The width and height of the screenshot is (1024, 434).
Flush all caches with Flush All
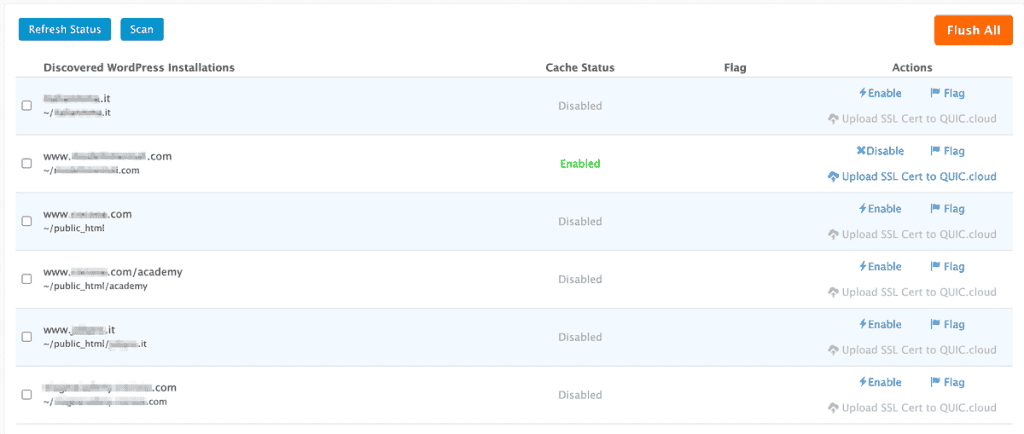(973, 30)
